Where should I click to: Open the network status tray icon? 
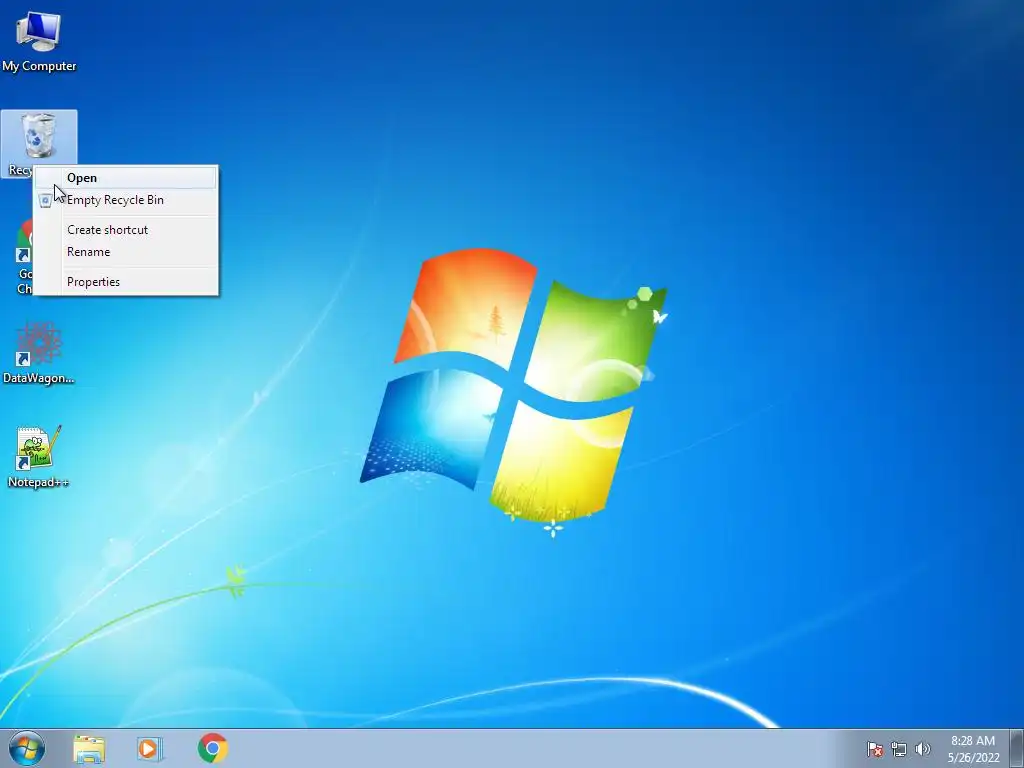click(x=899, y=749)
